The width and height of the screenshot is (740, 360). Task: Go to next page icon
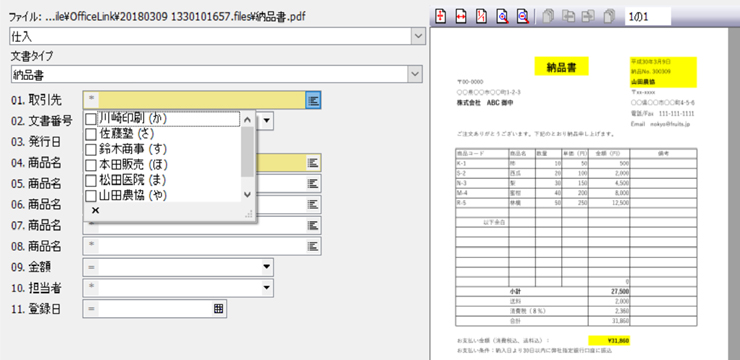(589, 17)
